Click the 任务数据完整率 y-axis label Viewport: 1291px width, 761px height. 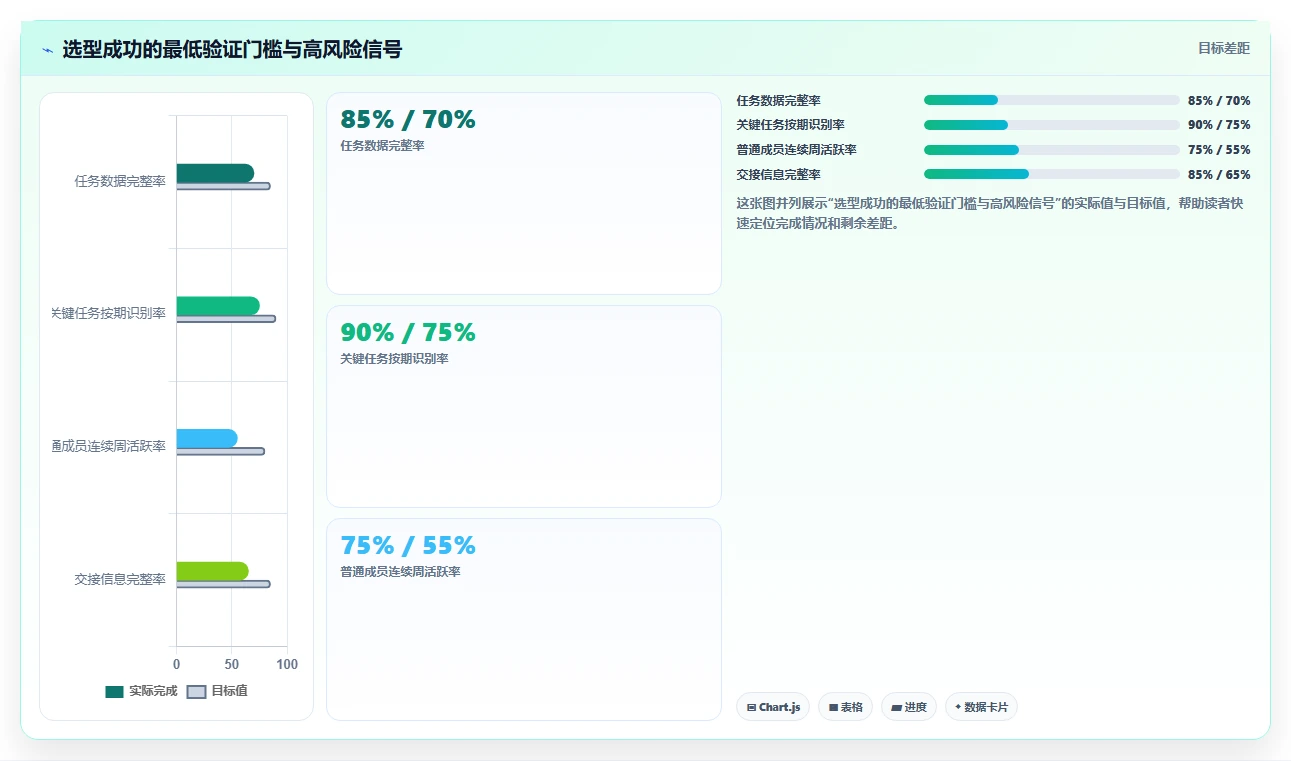[x=120, y=181]
